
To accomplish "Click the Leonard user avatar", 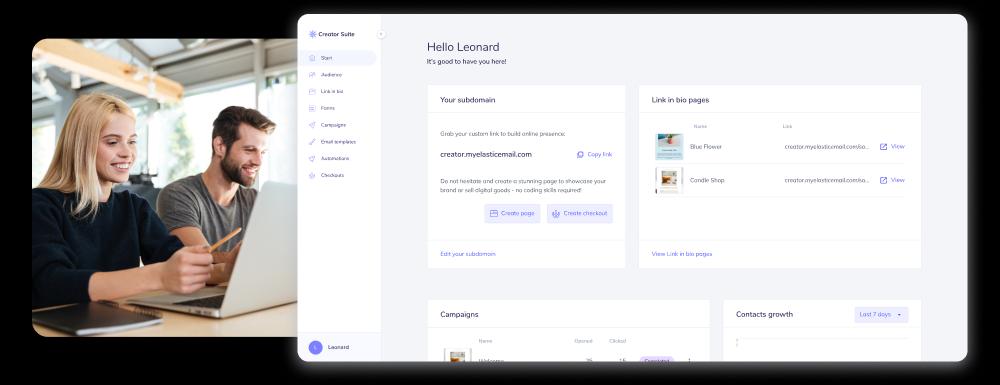I will 315,347.
